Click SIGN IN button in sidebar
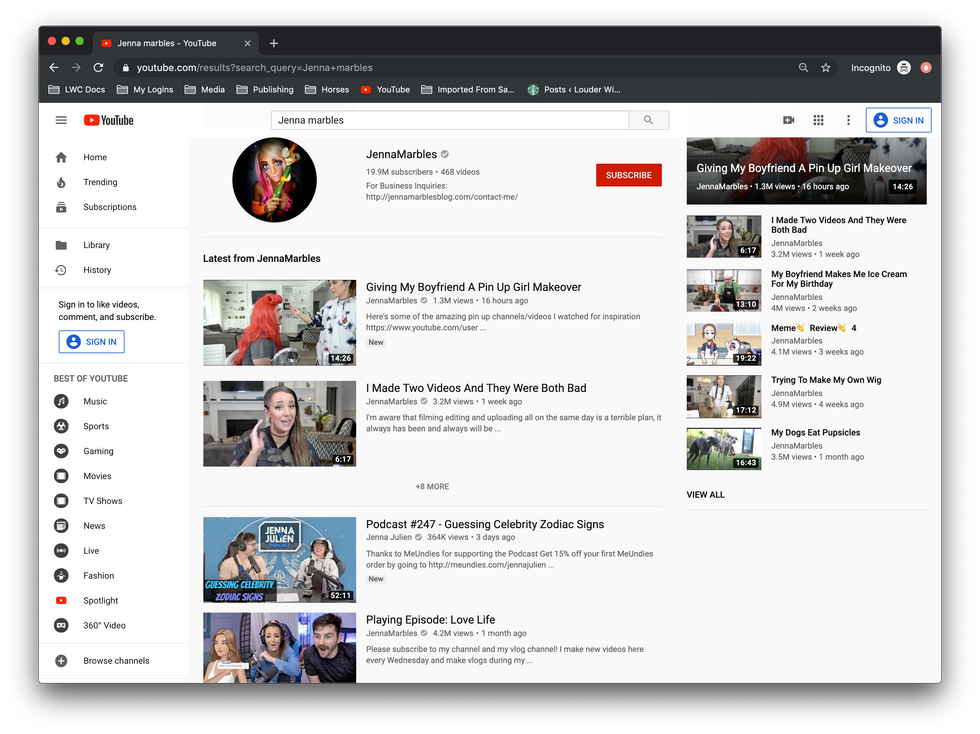Screen dimensions: 980x734 (92, 342)
